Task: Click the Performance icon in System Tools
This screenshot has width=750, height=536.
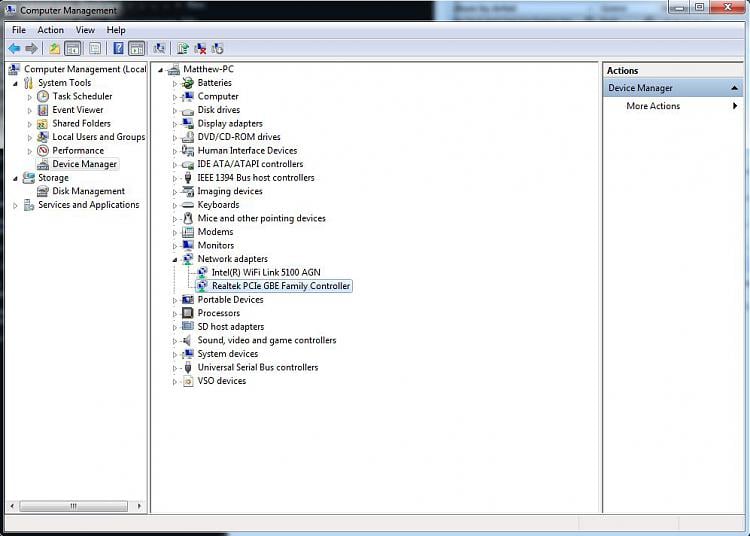Action: [43, 151]
